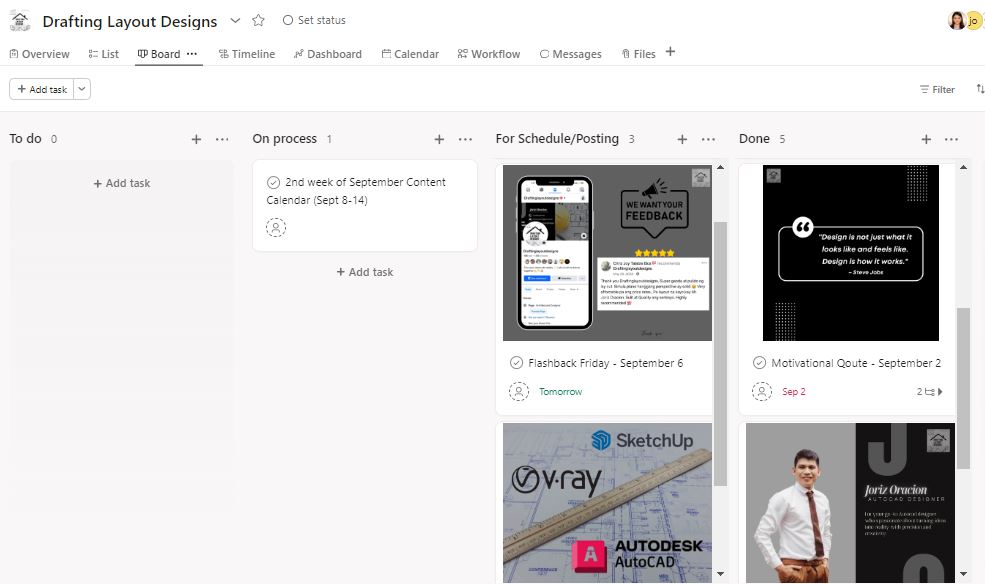Open the Messages tab
The image size is (985, 584).
click(570, 54)
